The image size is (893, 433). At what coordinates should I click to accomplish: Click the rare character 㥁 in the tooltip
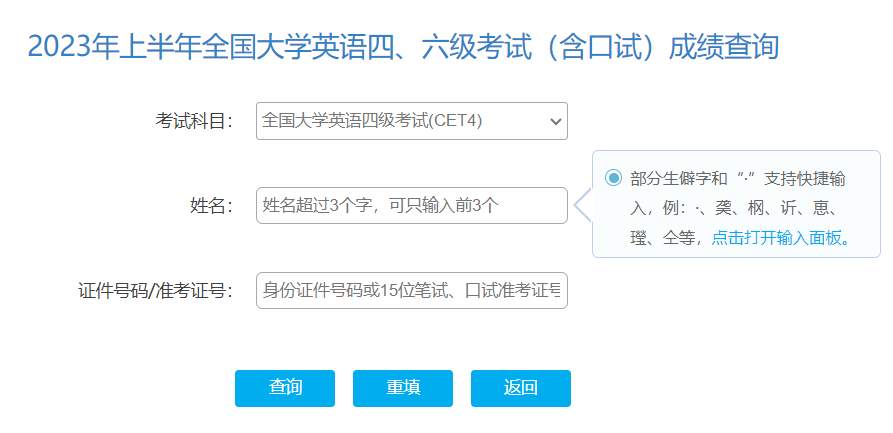point(824,209)
